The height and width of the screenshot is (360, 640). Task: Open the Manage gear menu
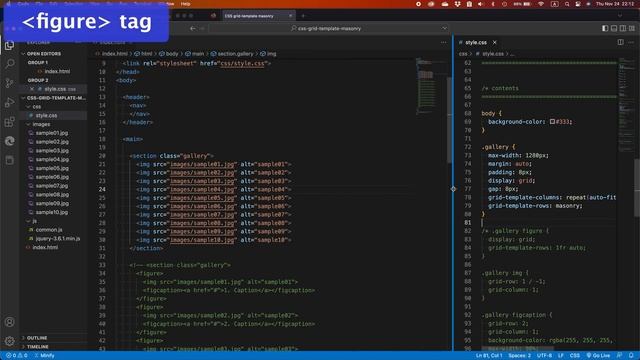click(9, 341)
